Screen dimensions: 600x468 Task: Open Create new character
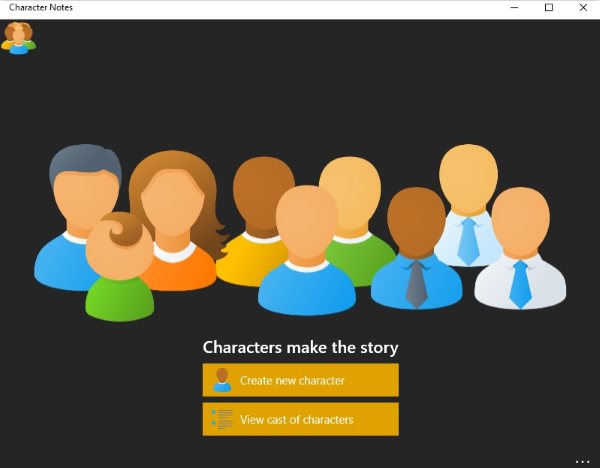pyautogui.click(x=301, y=380)
